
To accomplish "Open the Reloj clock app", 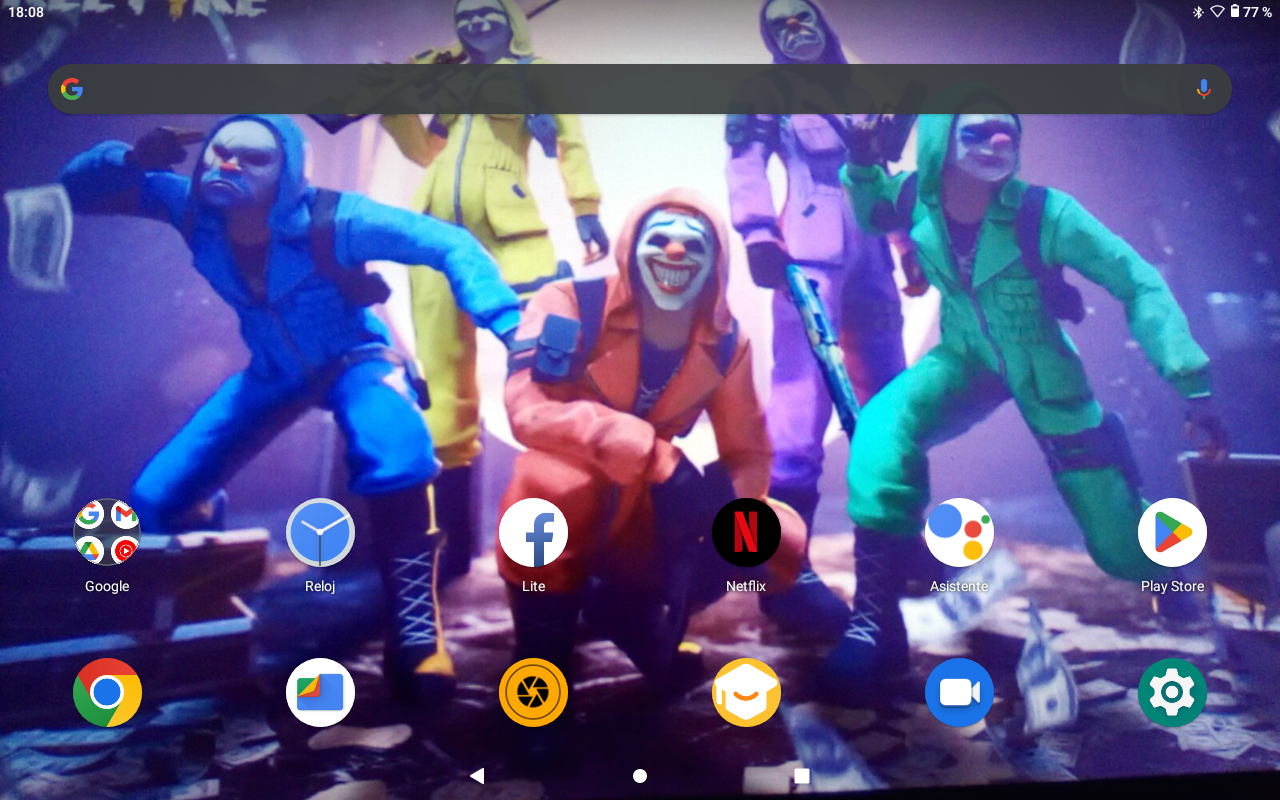I will click(x=320, y=532).
